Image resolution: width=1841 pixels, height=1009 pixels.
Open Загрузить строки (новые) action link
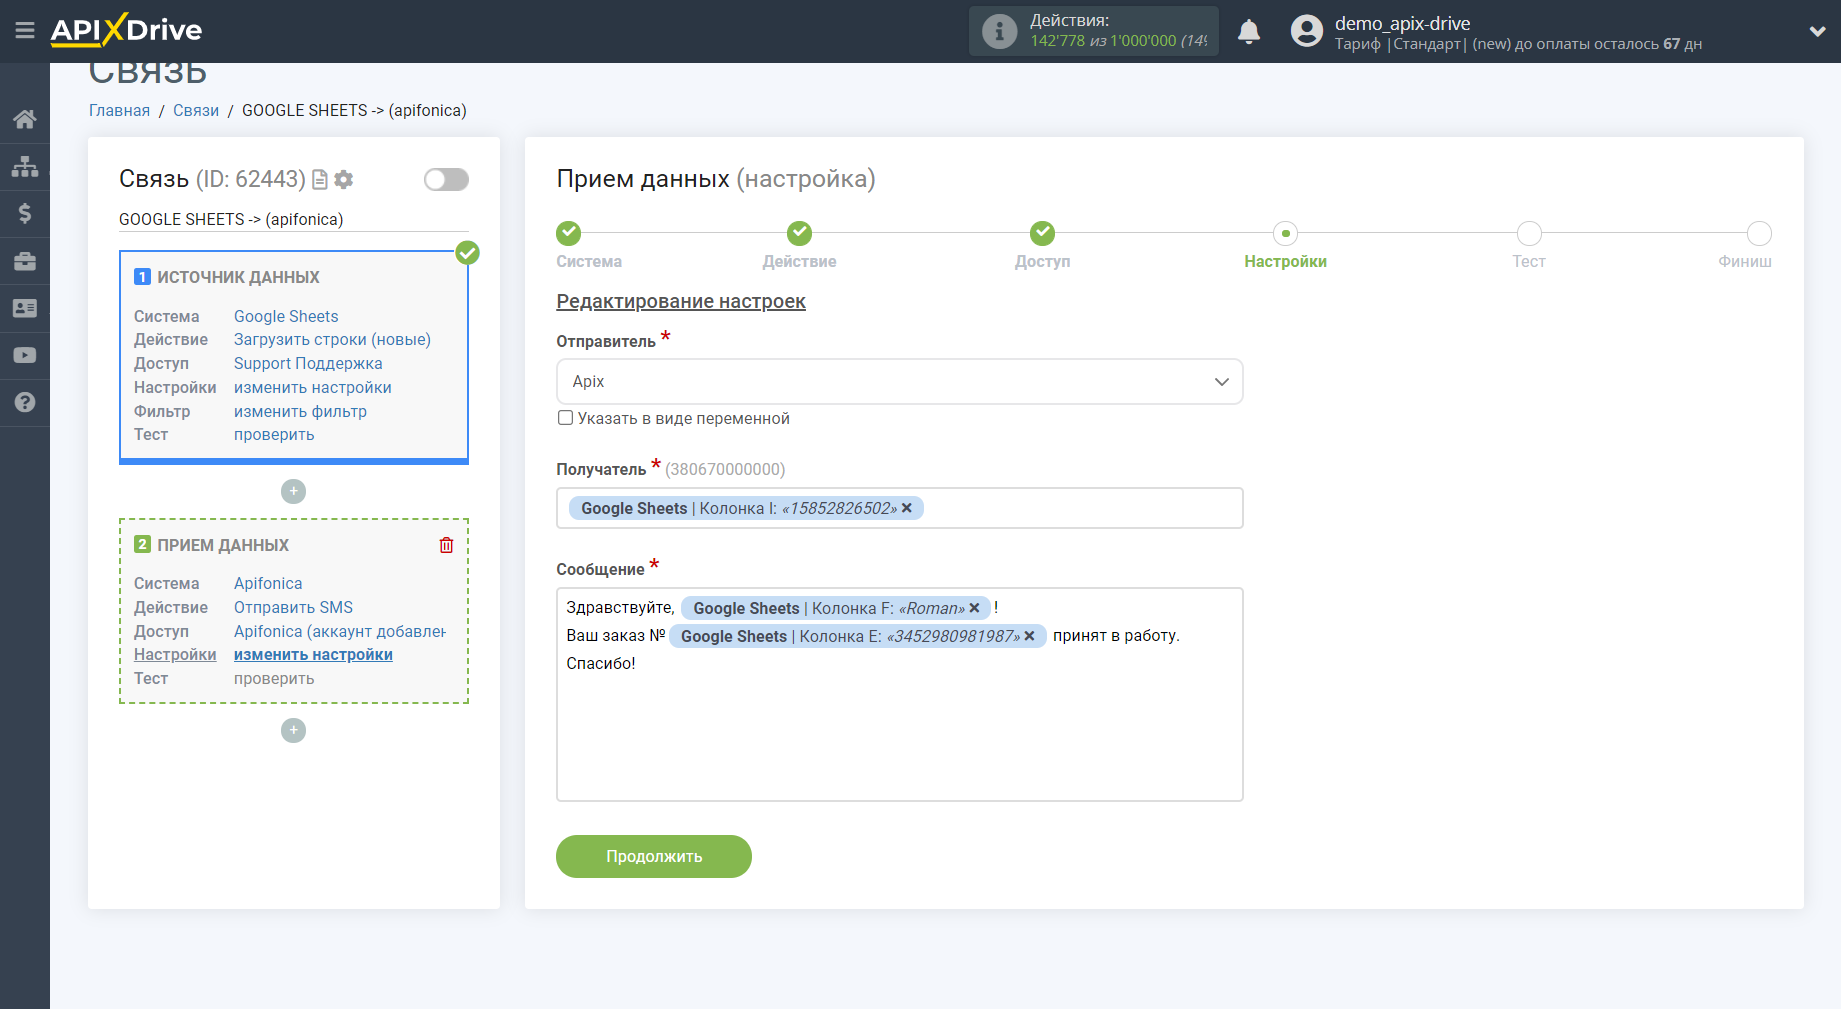coord(332,340)
